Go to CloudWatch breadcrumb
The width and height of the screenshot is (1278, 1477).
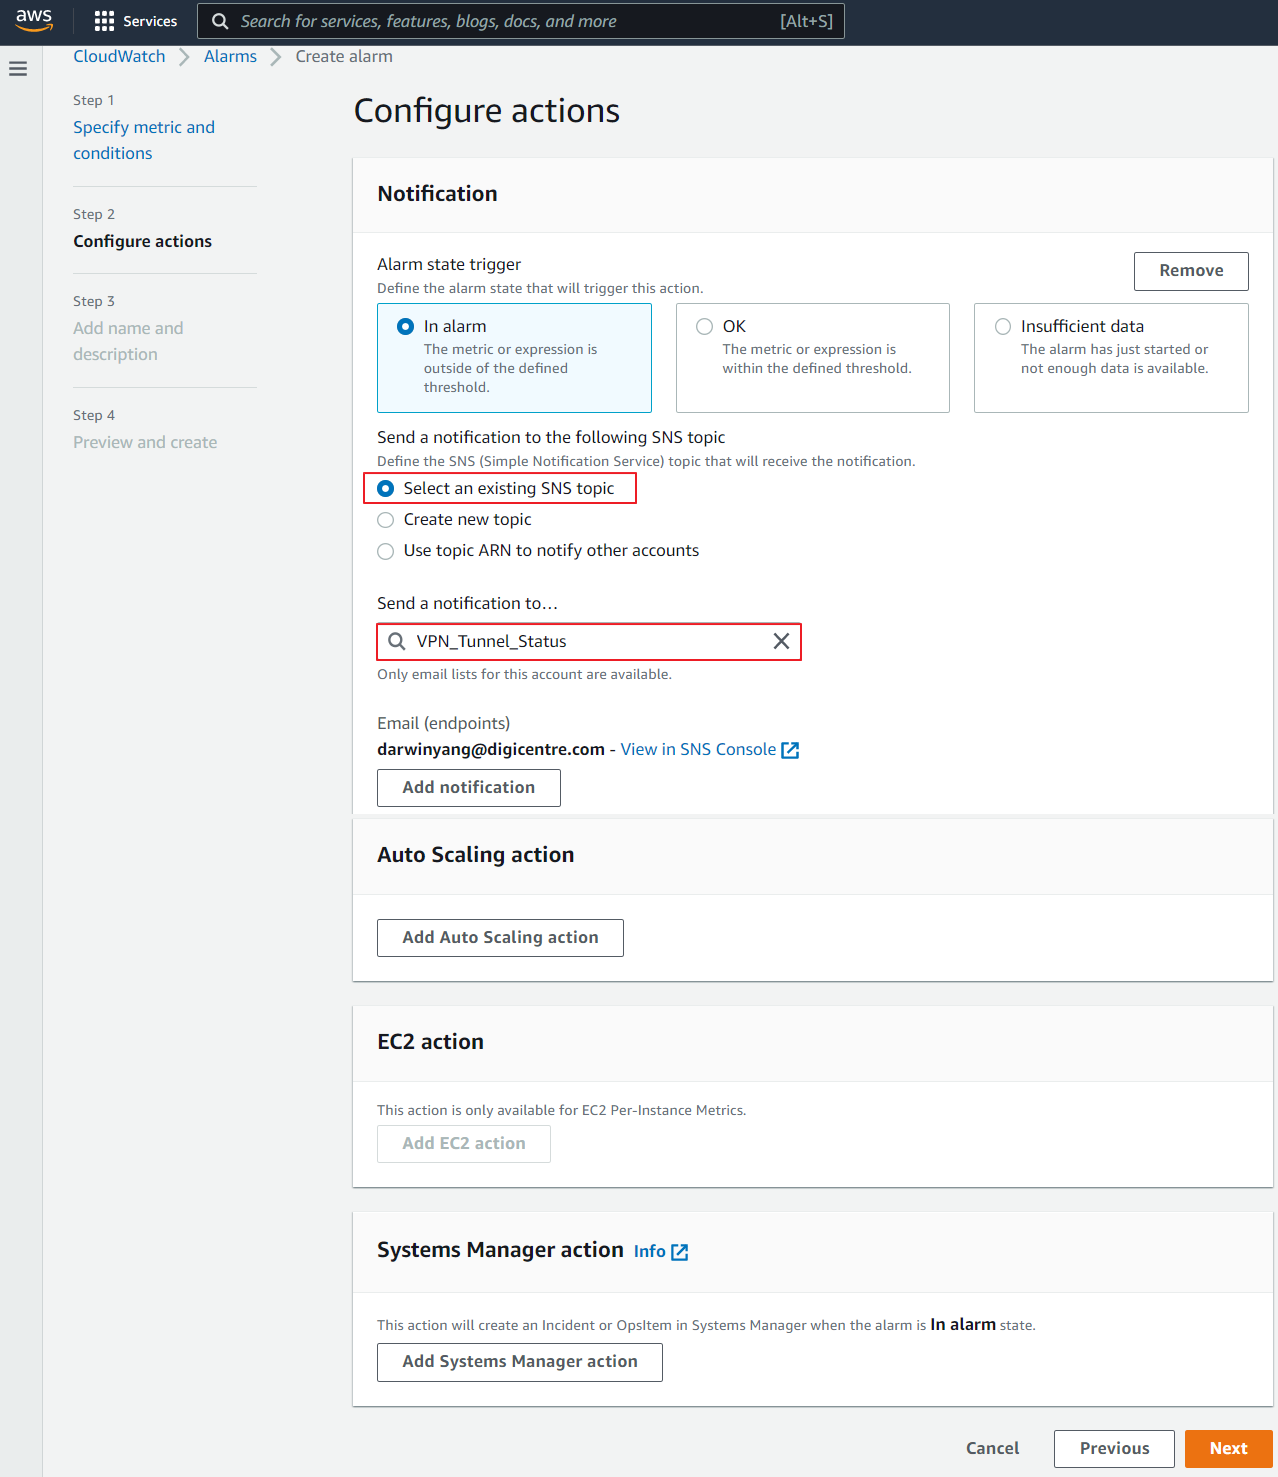coord(119,57)
